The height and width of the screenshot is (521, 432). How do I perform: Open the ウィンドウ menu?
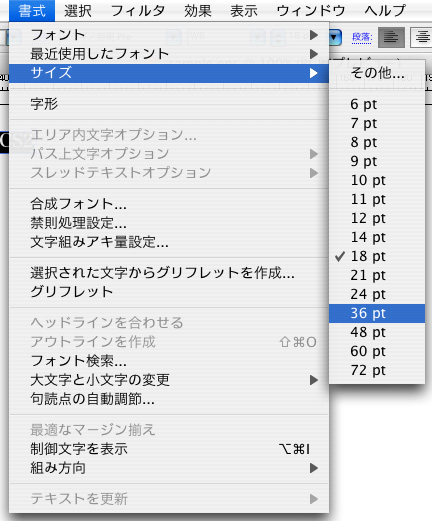[x=311, y=11]
